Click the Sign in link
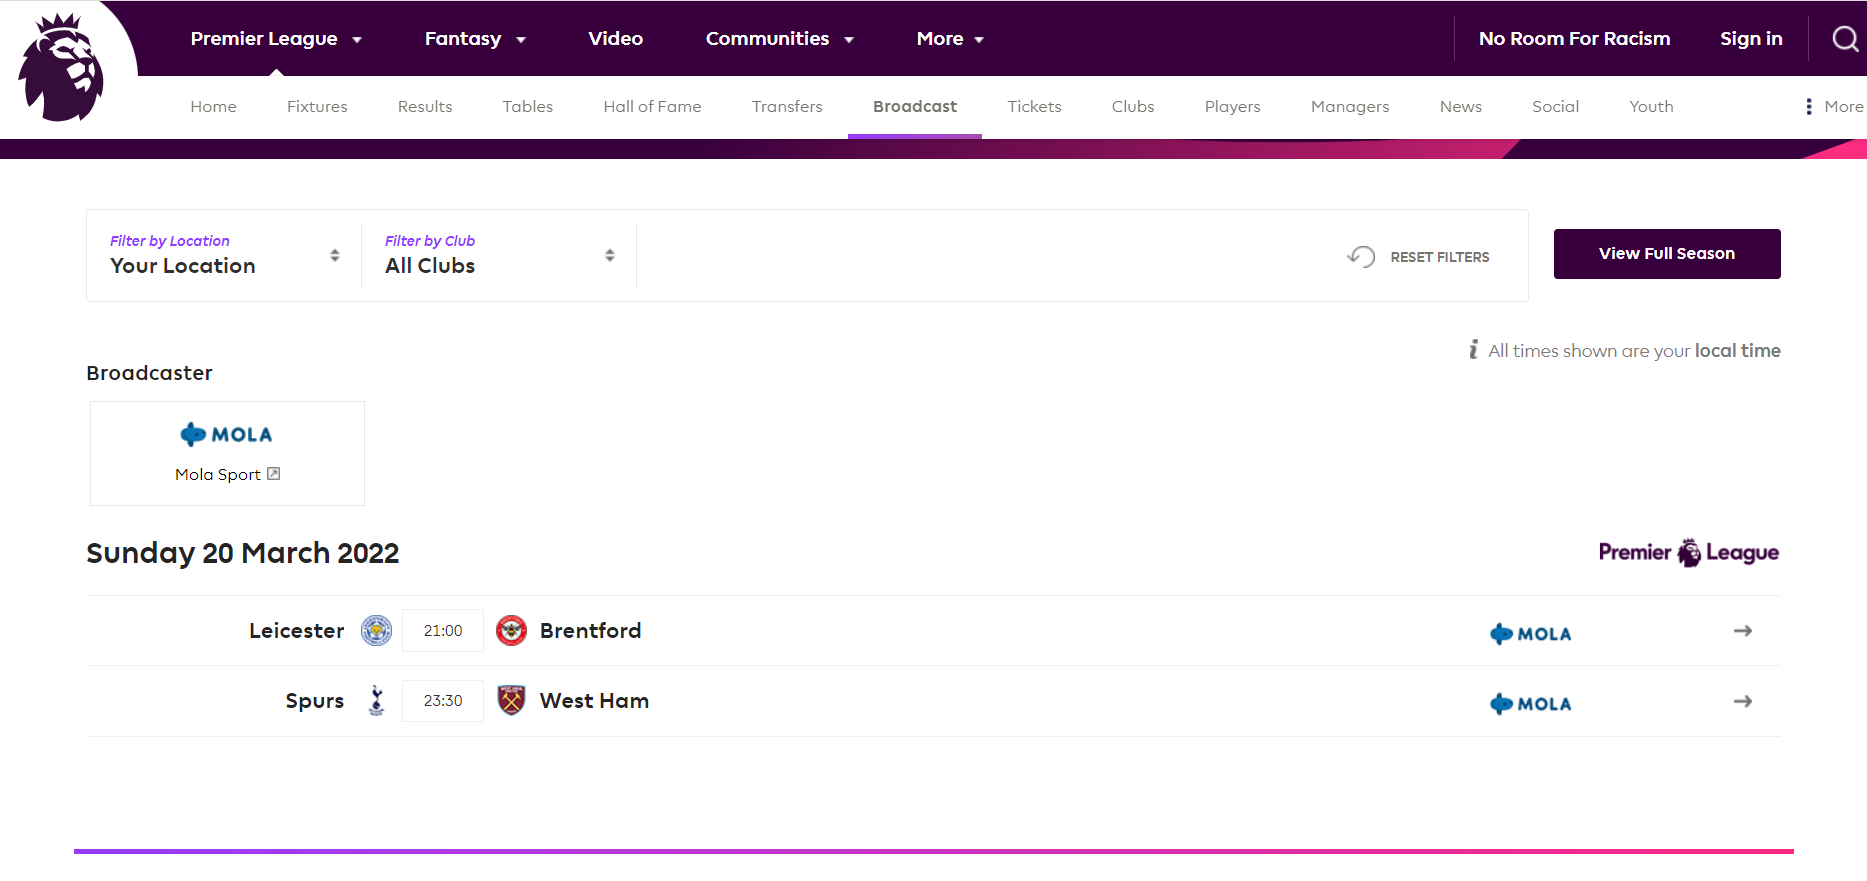 coord(1751,39)
